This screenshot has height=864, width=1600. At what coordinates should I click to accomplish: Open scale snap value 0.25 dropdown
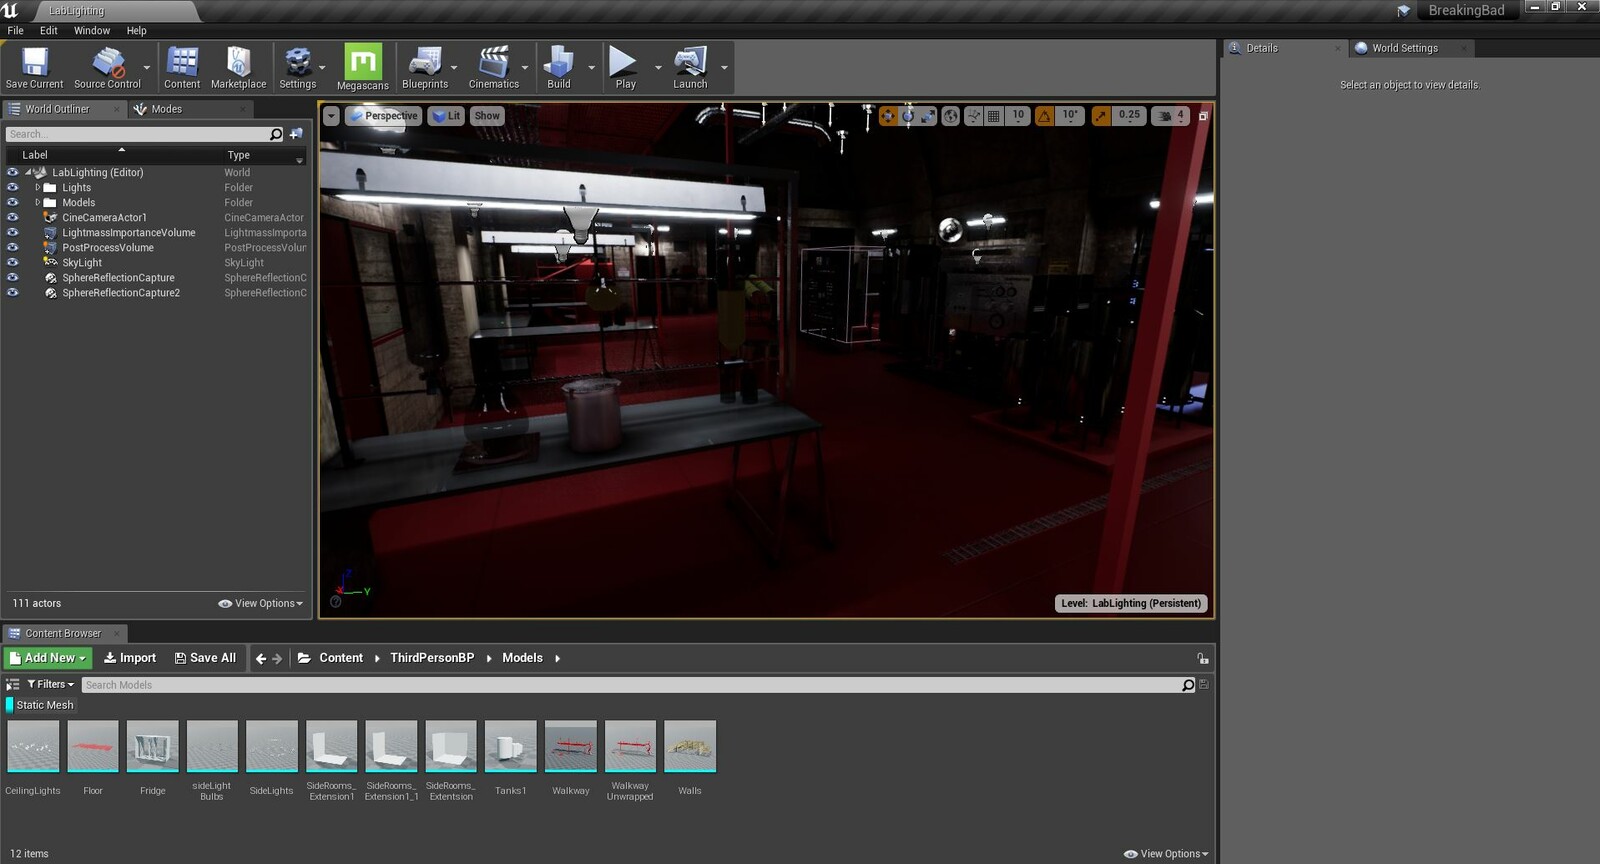pos(1129,116)
